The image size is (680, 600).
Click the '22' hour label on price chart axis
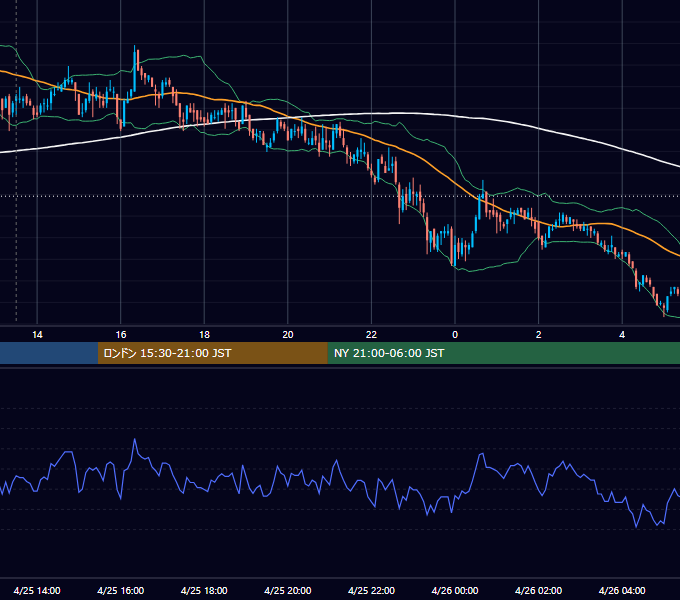pos(371,335)
